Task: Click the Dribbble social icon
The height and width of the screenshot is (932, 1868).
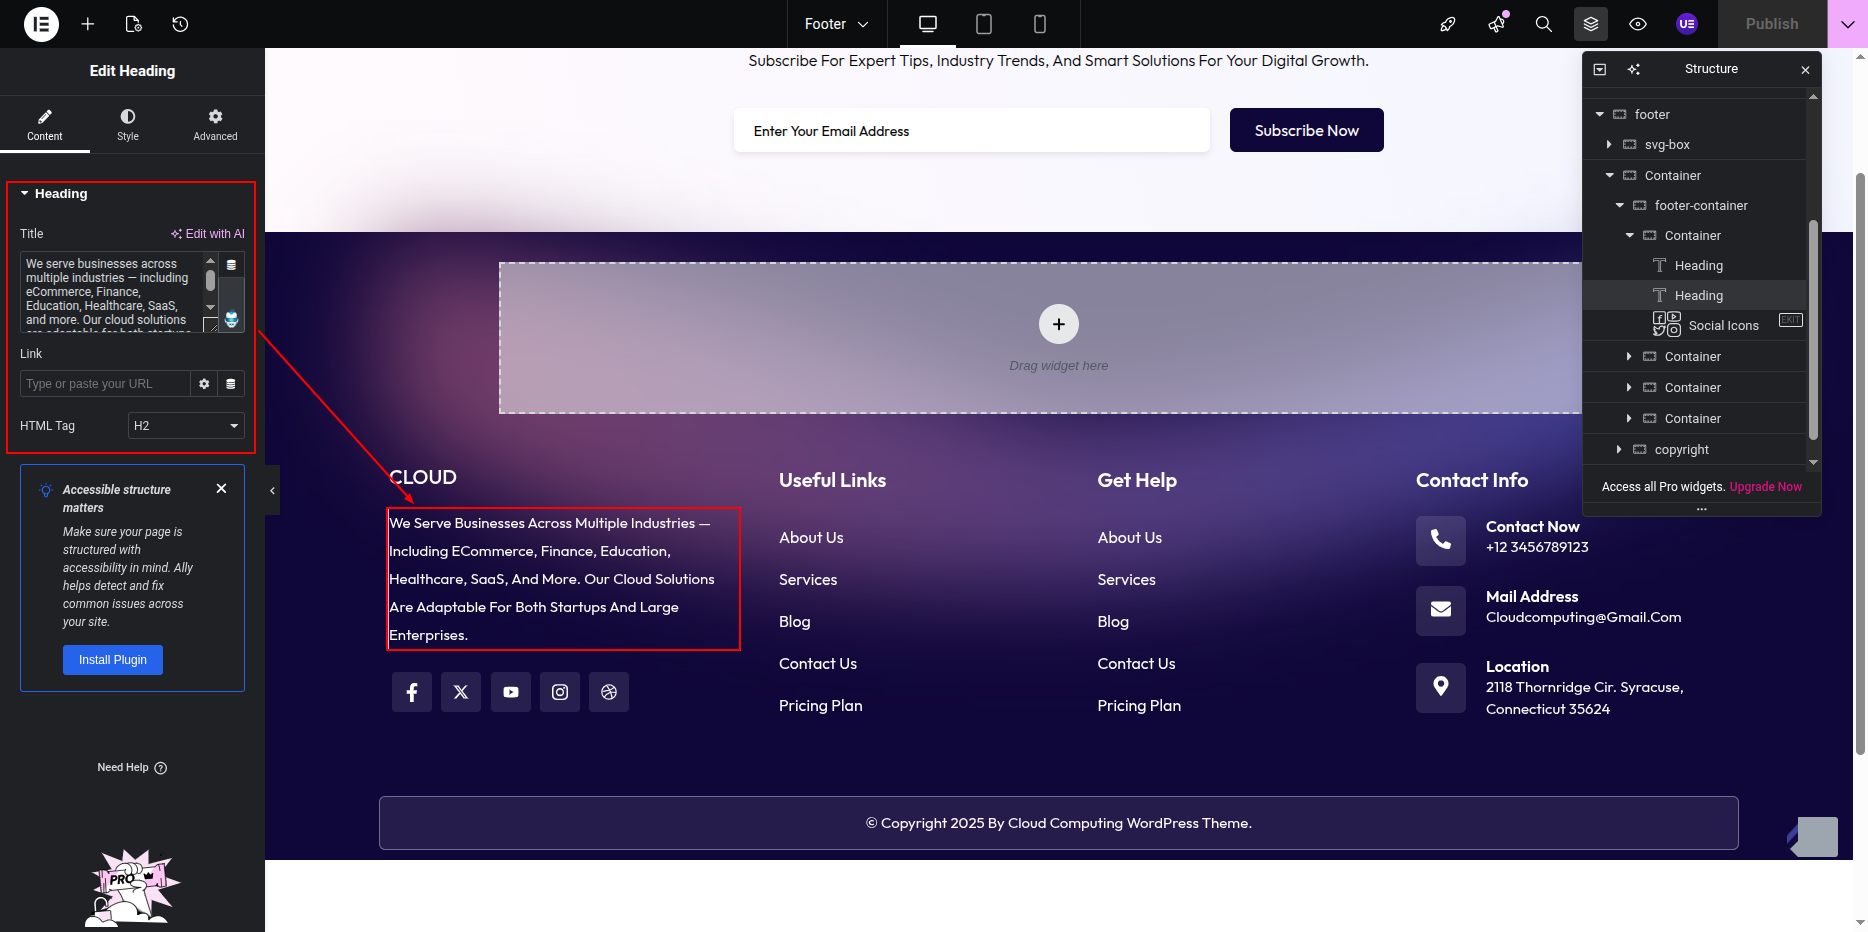Action: pyautogui.click(x=609, y=692)
